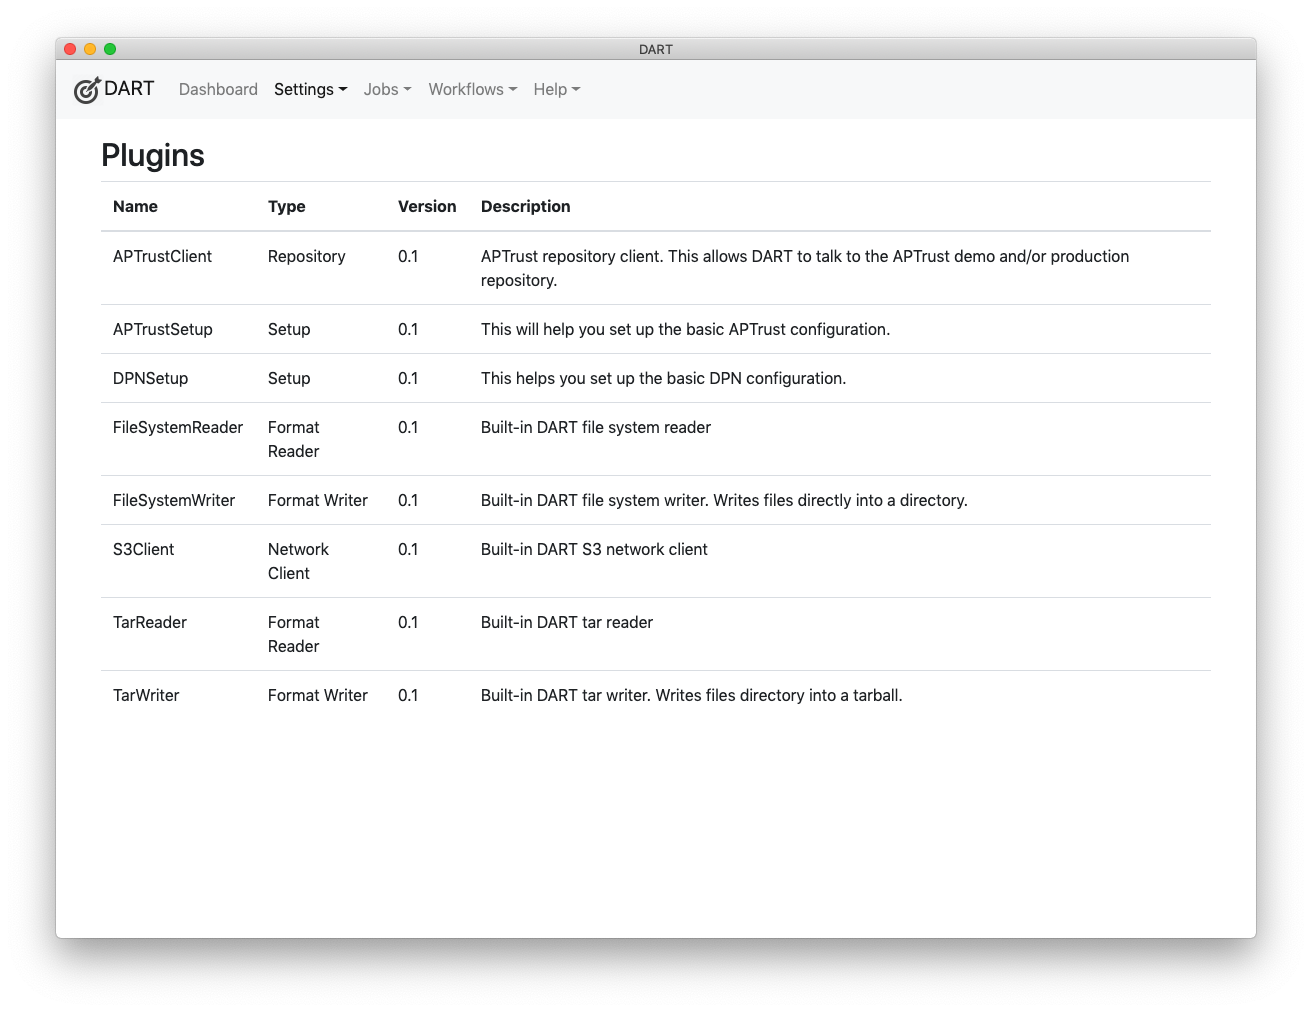Select the FileSystemReader plugin
The width and height of the screenshot is (1312, 1012).
177,427
